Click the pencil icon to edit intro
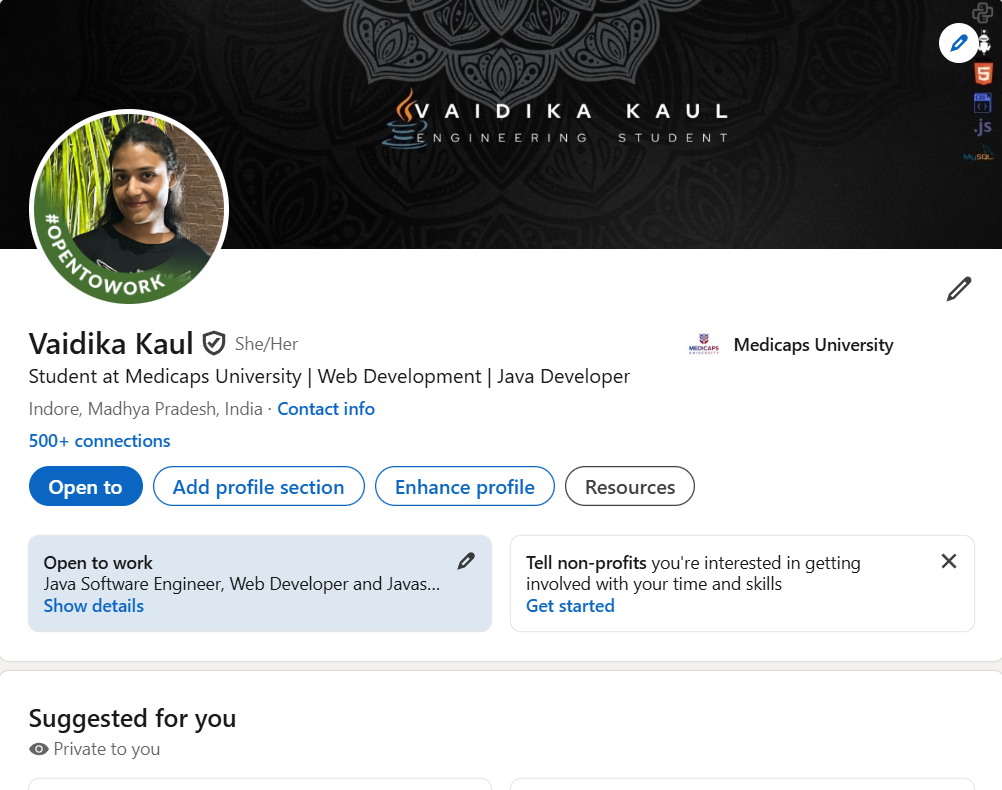The width and height of the screenshot is (1002, 790). (959, 289)
